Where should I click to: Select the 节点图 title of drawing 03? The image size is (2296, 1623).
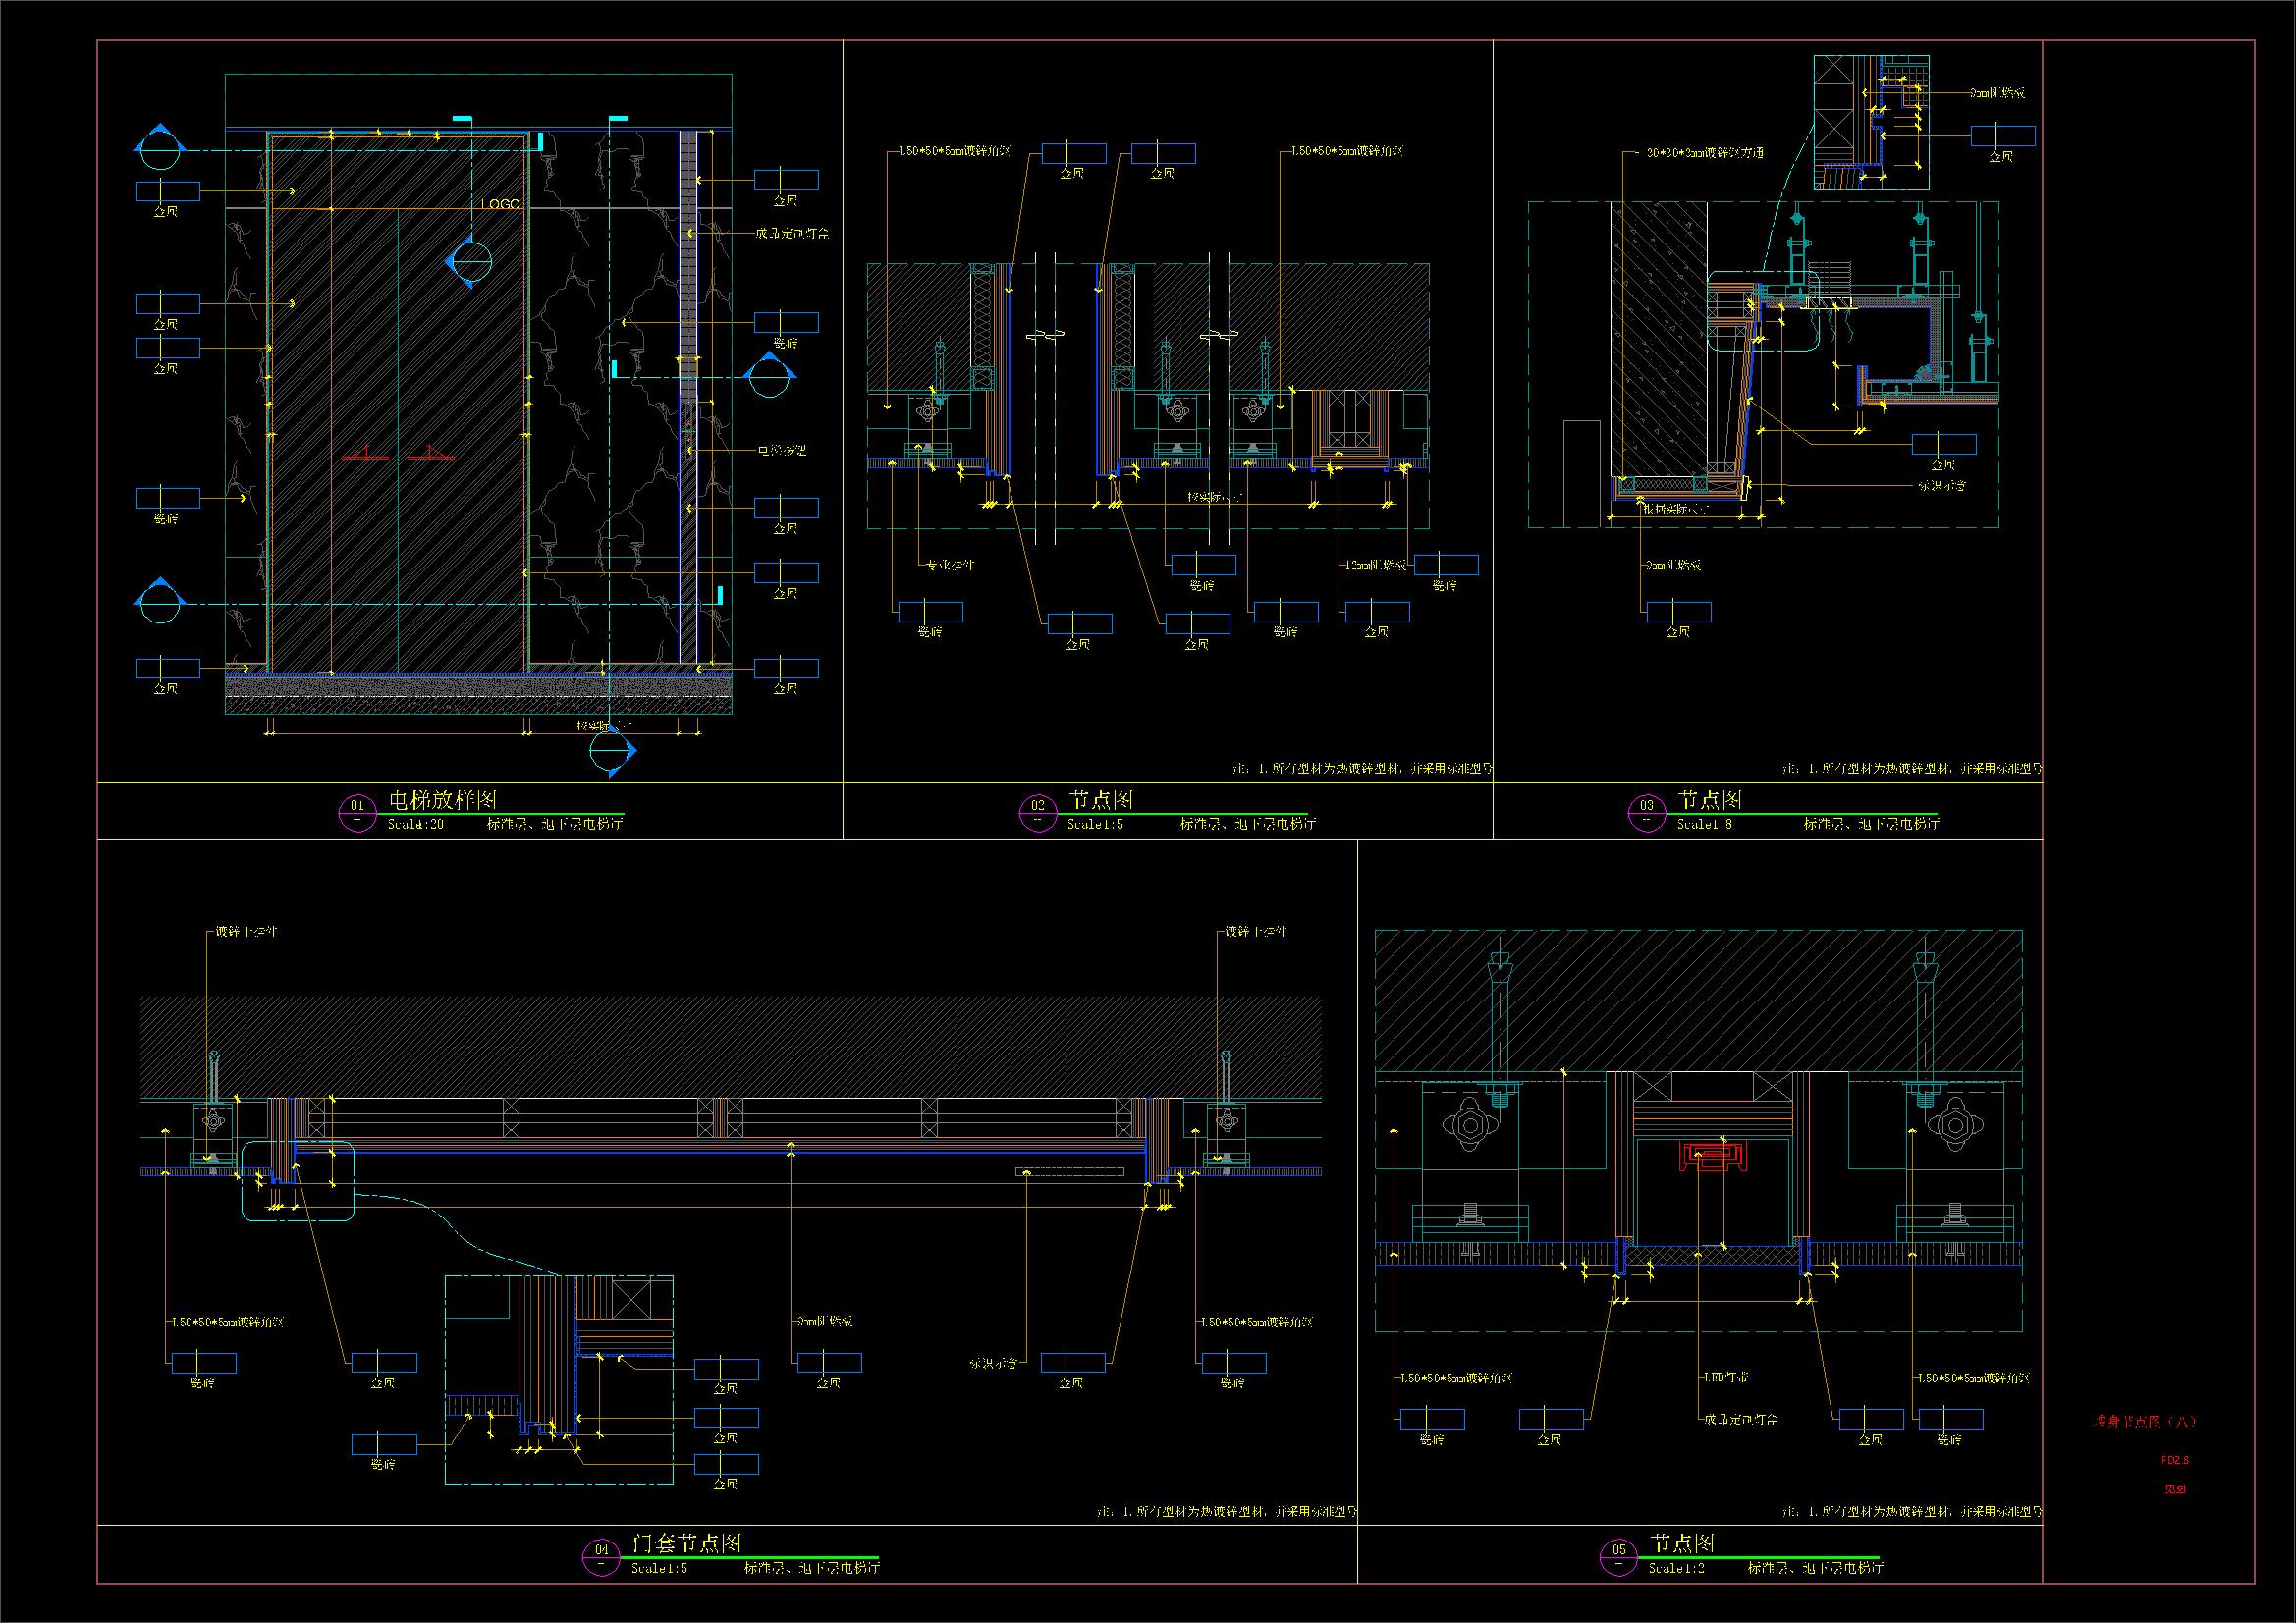coord(1710,800)
